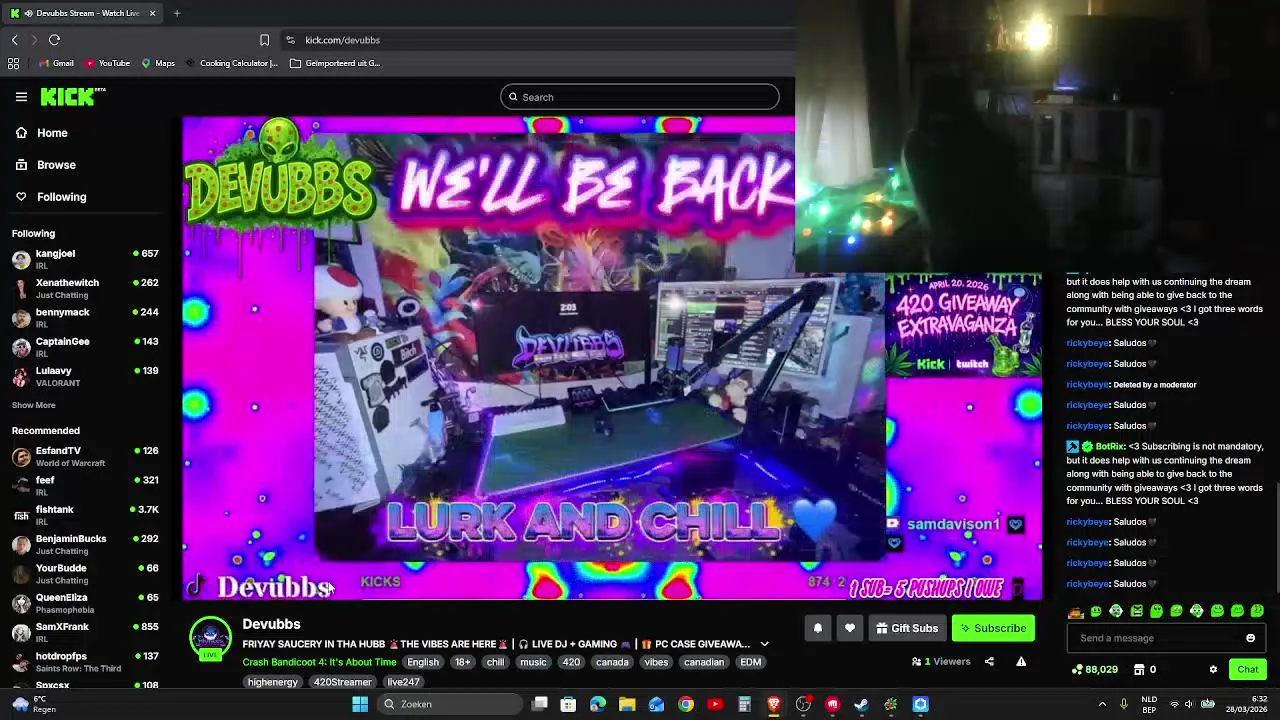Open BenjaminBucks recommended channel

point(85,544)
